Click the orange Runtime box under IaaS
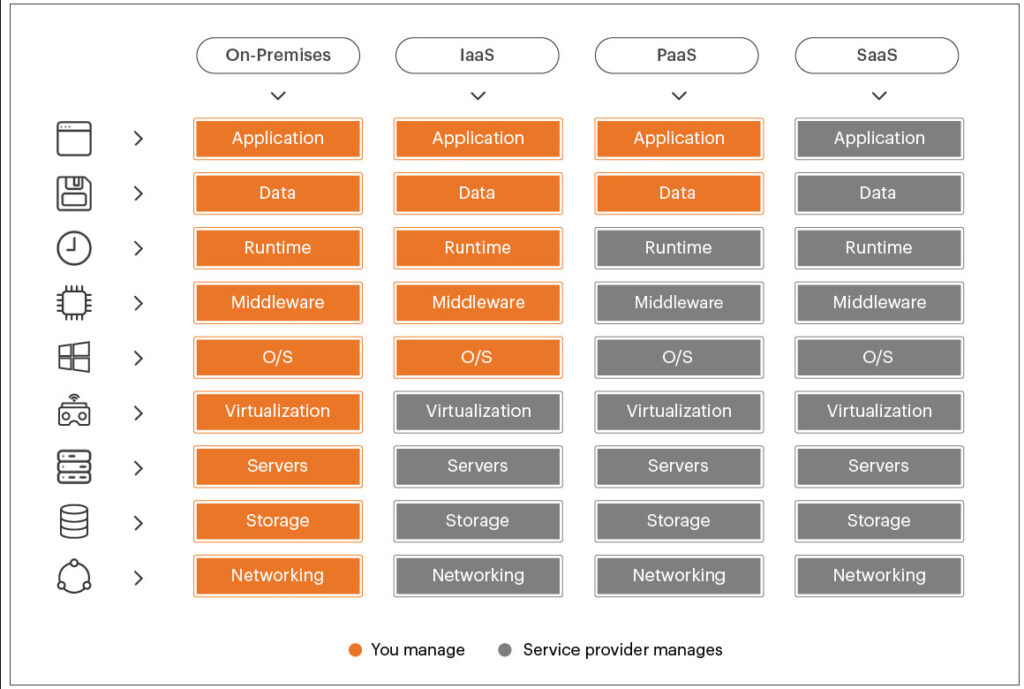The image size is (1024, 689). 478,248
